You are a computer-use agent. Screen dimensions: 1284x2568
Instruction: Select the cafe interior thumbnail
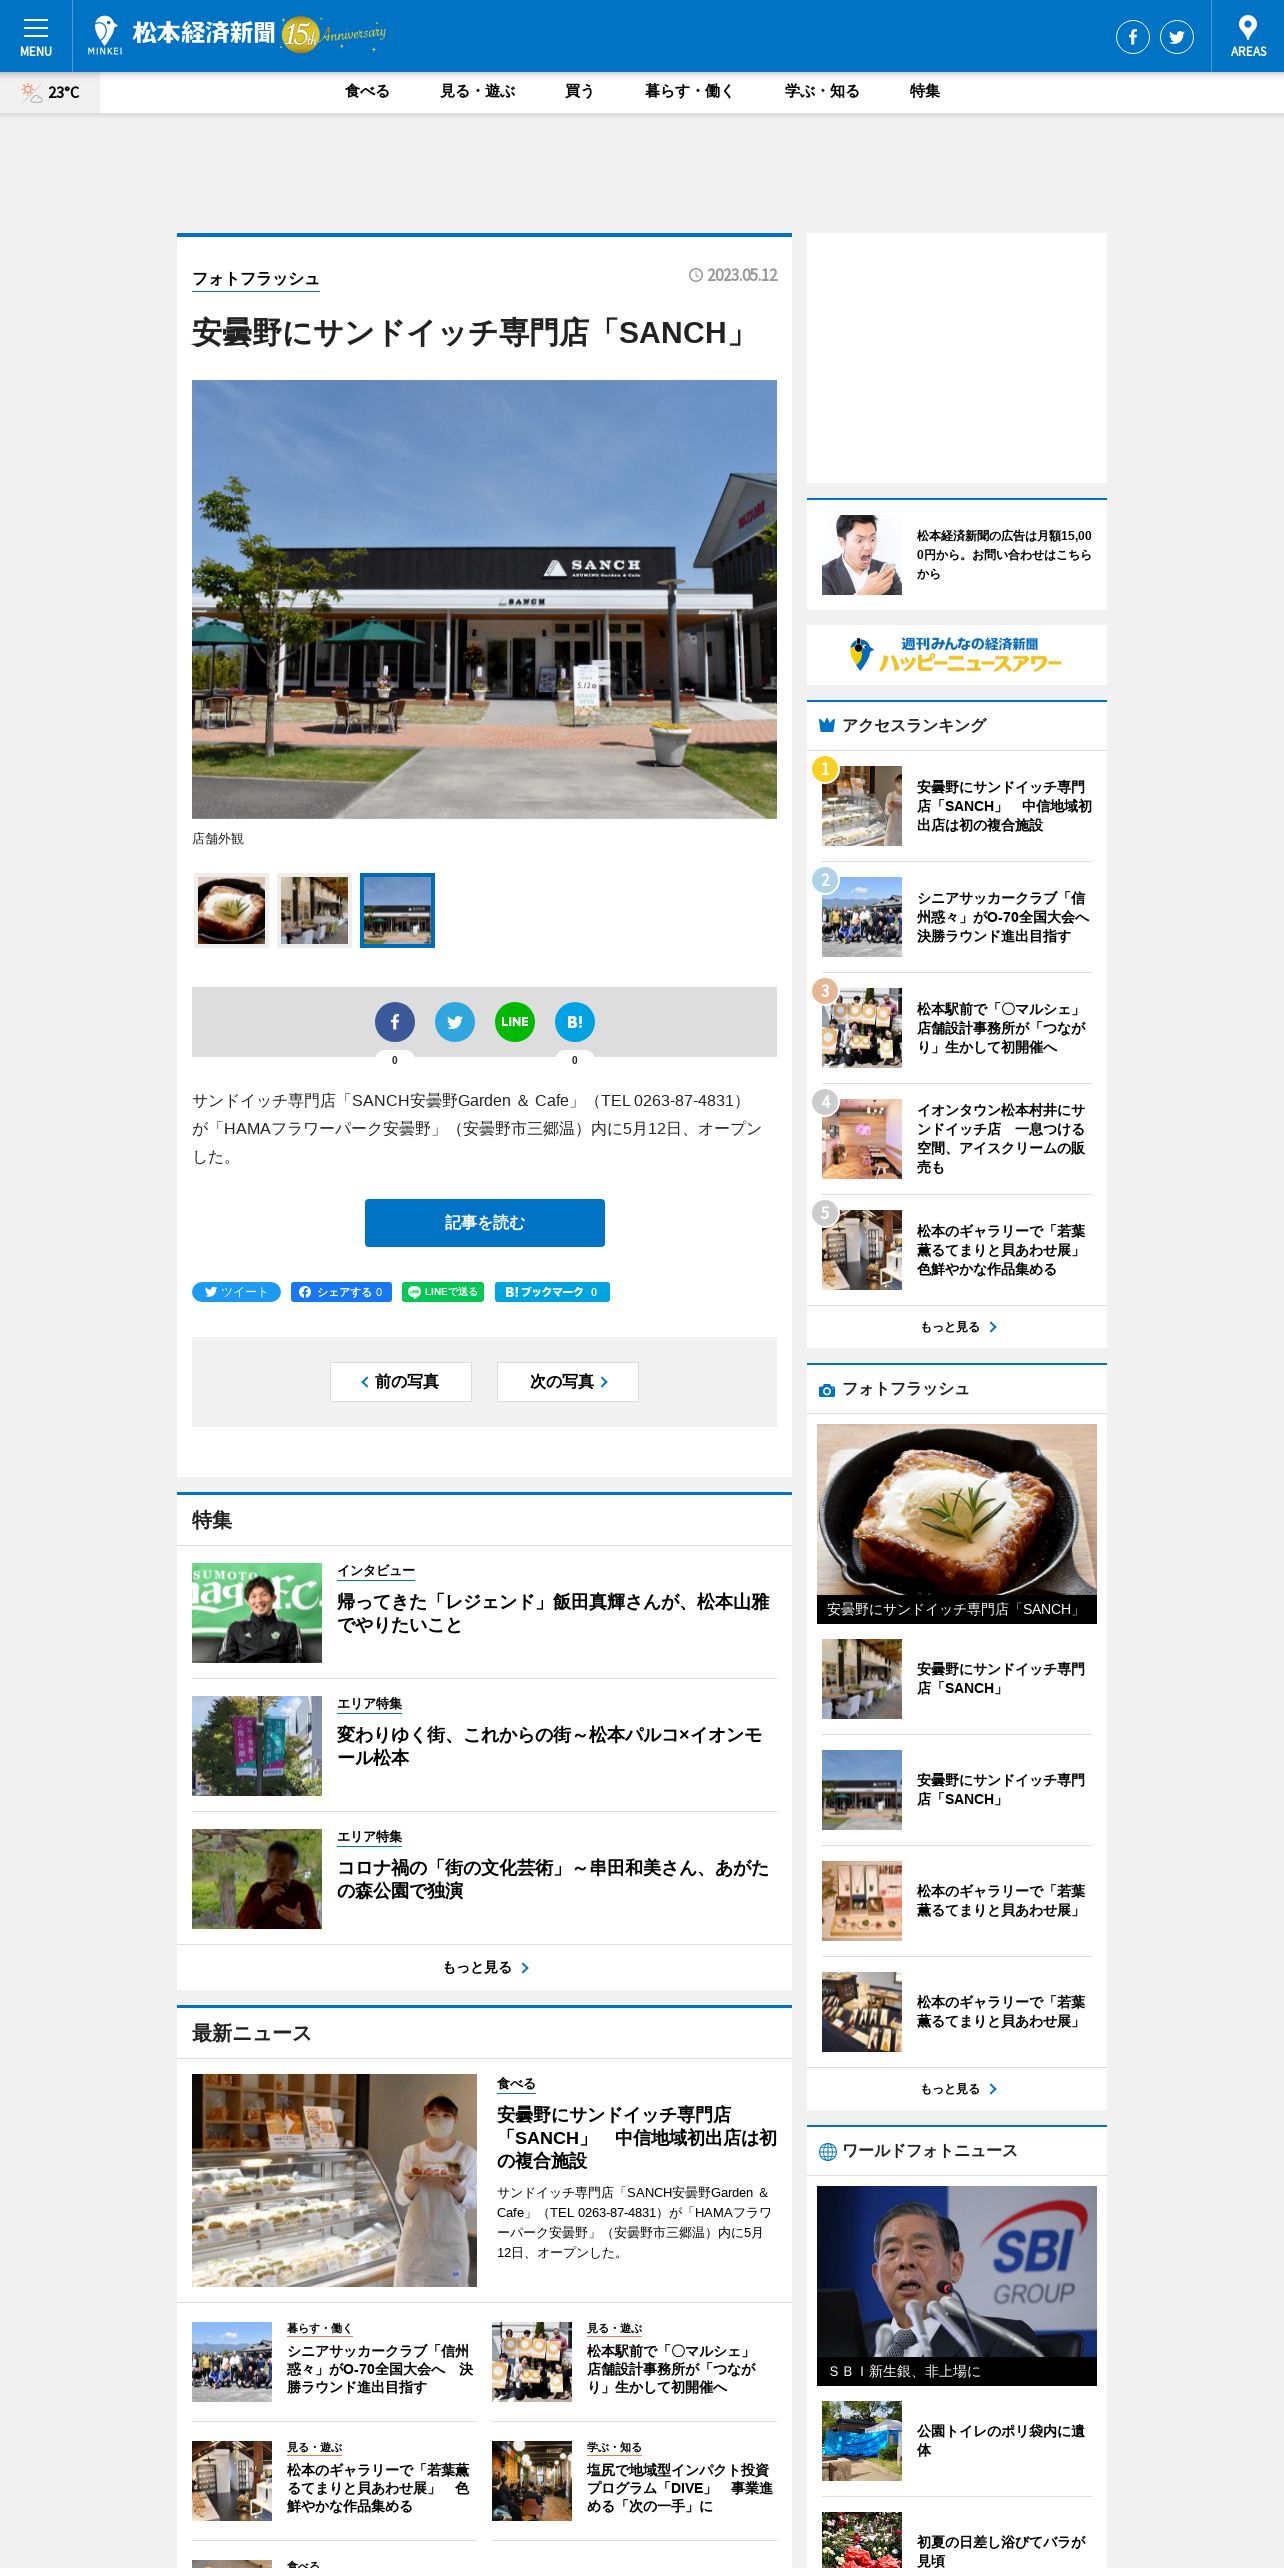point(314,910)
